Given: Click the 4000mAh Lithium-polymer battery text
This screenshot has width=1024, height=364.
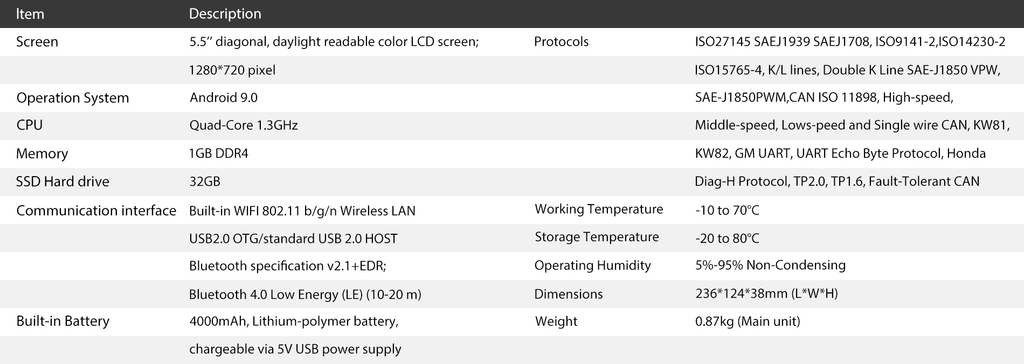Looking at the screenshot, I should click(293, 322).
